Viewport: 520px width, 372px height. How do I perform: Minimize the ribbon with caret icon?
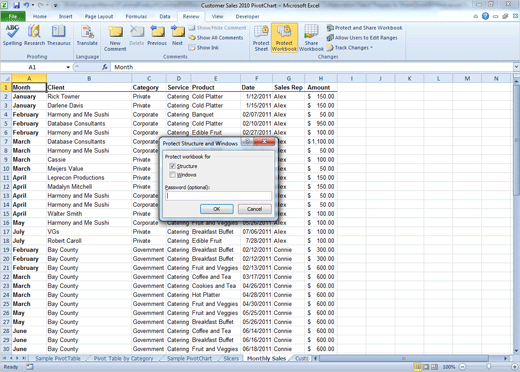click(476, 16)
